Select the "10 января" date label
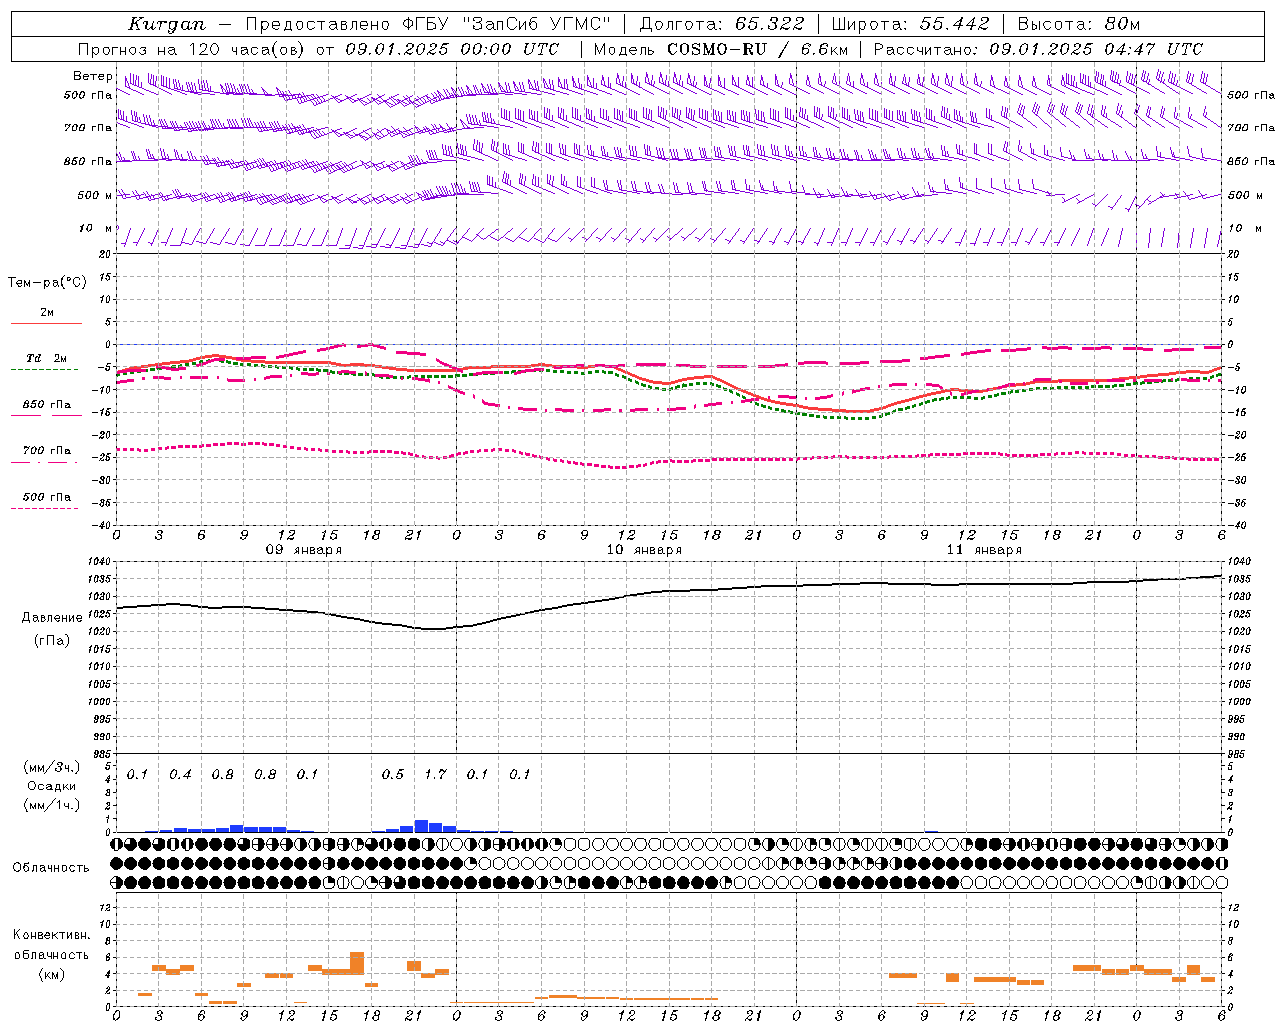Viewport: 1280px width, 1024px height. [644, 550]
